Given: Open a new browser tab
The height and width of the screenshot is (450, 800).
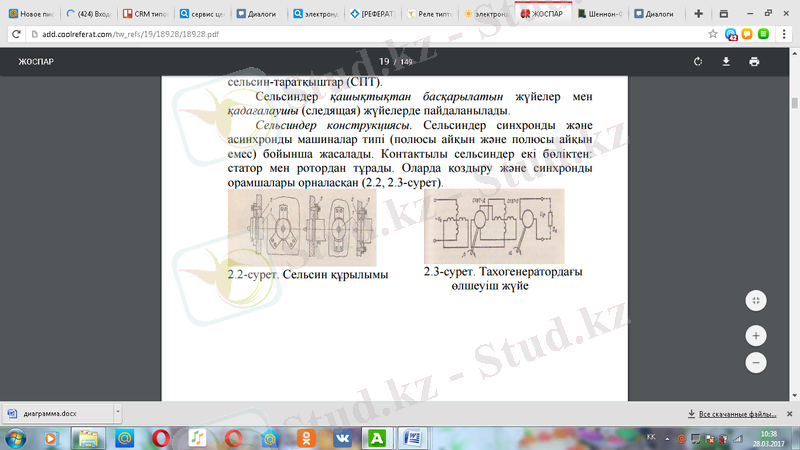Looking at the screenshot, I should pyautogui.click(x=697, y=15).
